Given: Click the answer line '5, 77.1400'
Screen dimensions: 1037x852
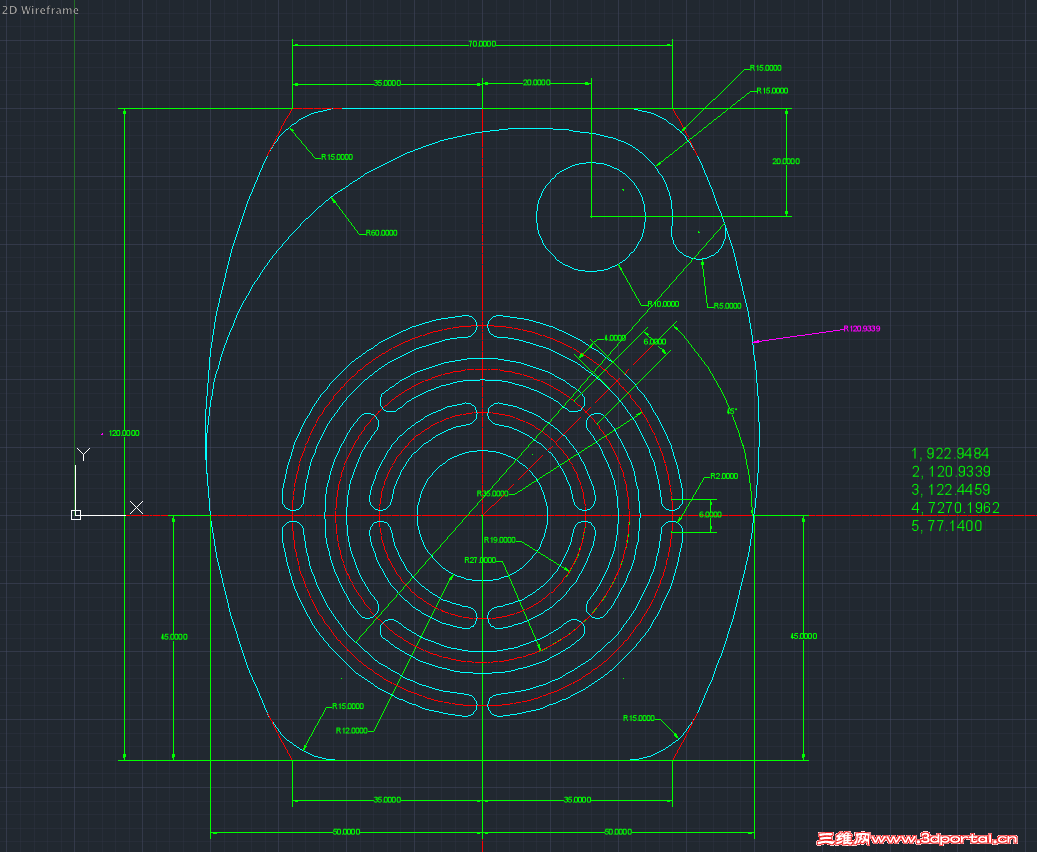Looking at the screenshot, I should tap(946, 526).
